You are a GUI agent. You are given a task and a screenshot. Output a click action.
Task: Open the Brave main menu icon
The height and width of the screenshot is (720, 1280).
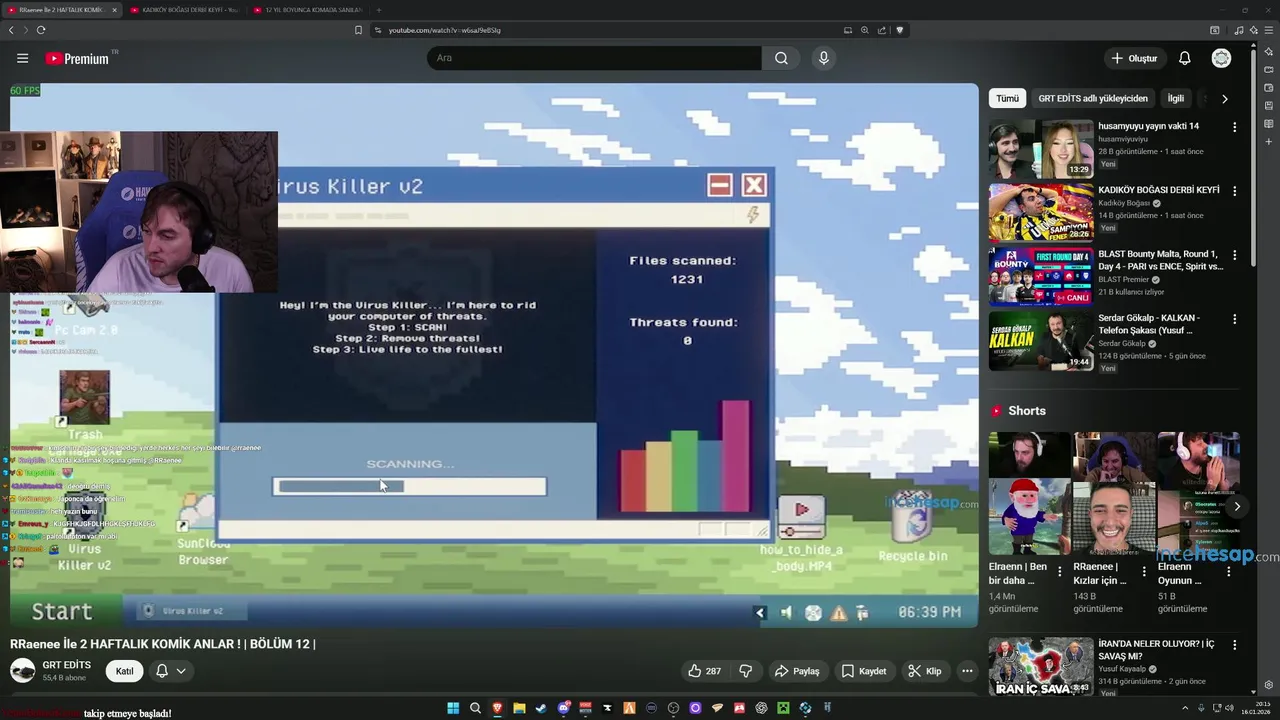(1268, 30)
